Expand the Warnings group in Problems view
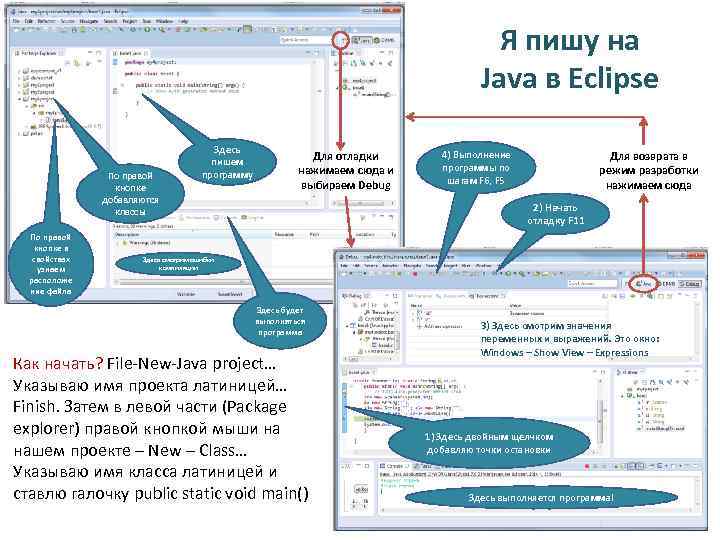The image size is (720, 540). 118,243
